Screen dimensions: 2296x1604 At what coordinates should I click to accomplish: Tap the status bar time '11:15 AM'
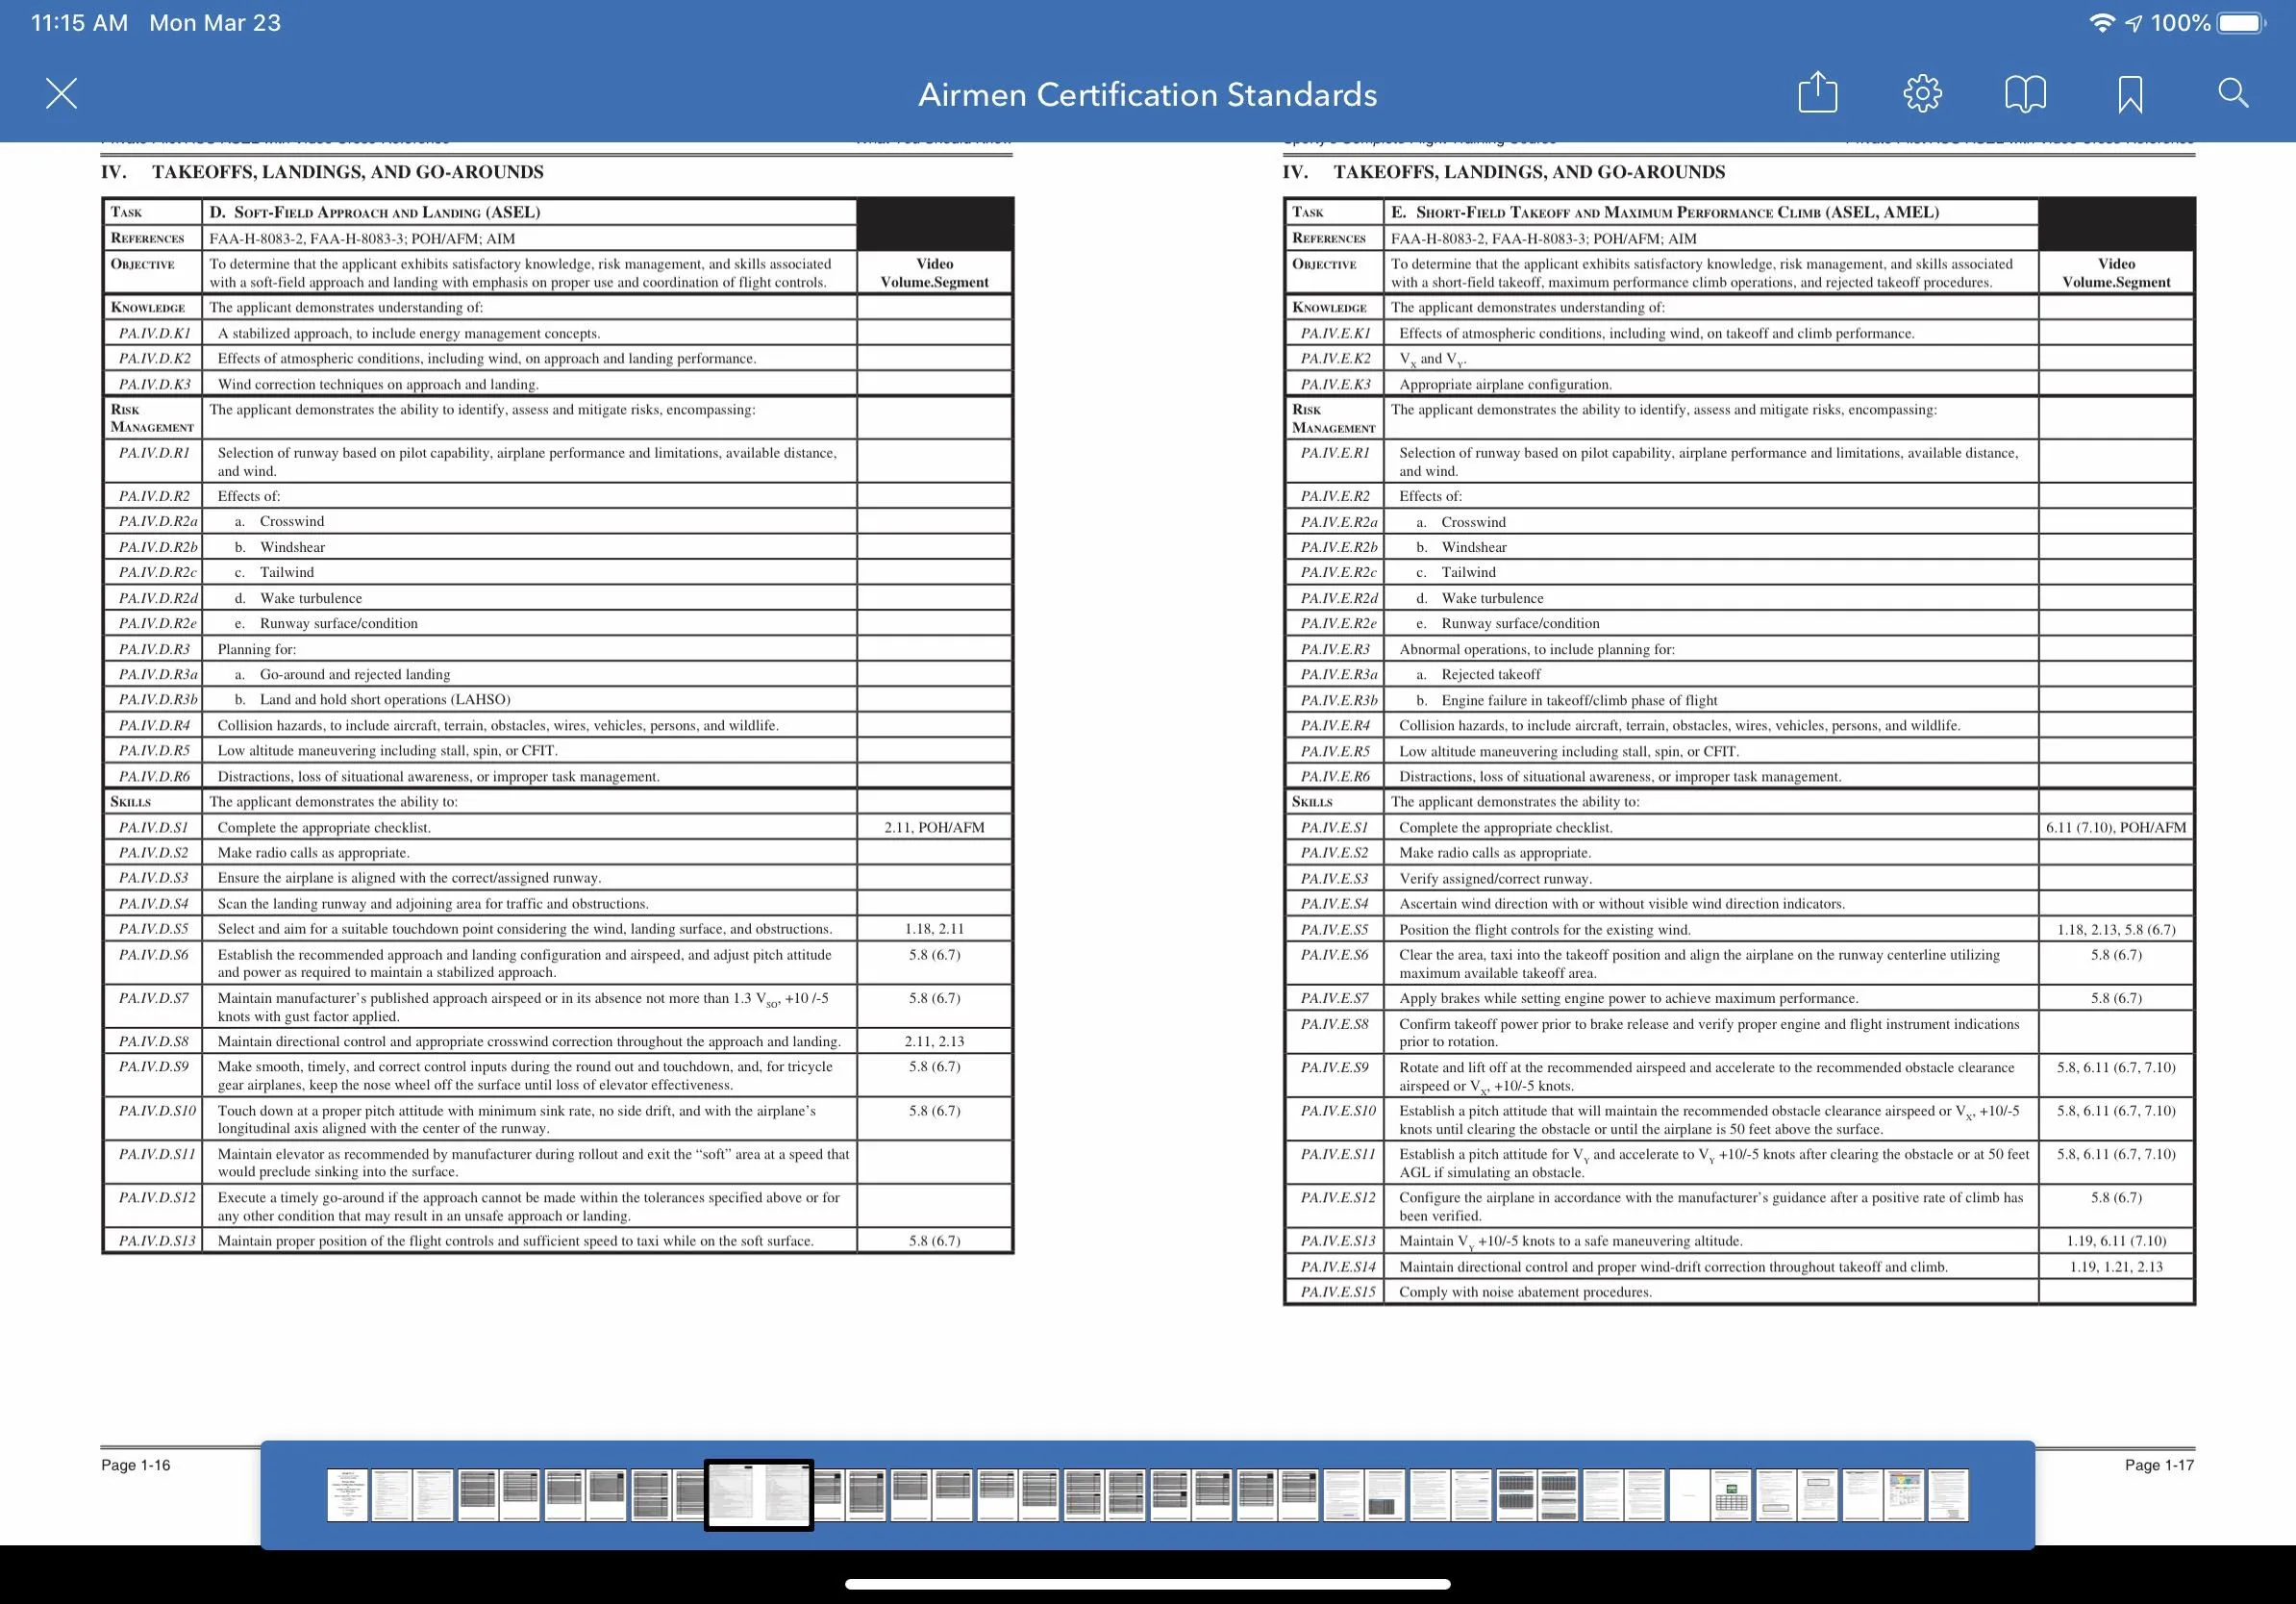(79, 22)
